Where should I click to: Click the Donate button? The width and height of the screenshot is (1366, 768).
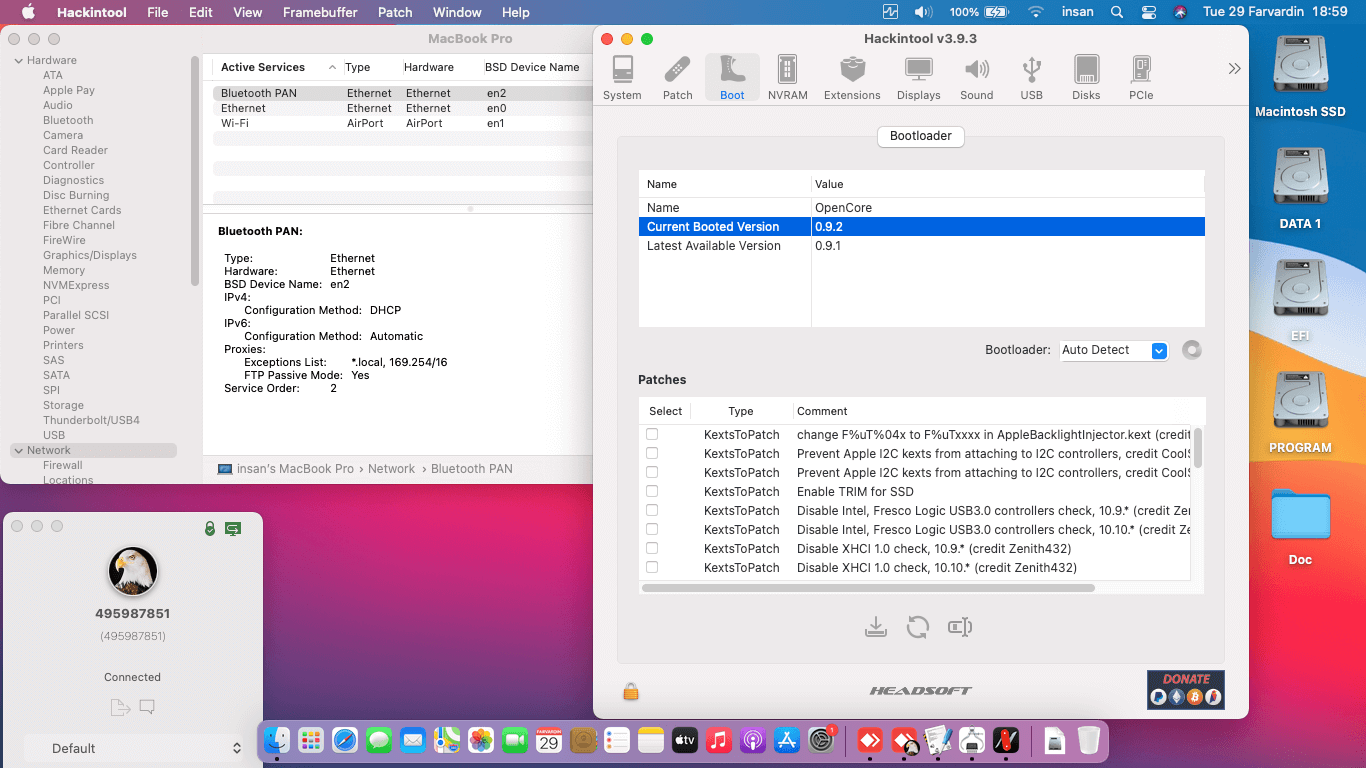pos(1185,690)
